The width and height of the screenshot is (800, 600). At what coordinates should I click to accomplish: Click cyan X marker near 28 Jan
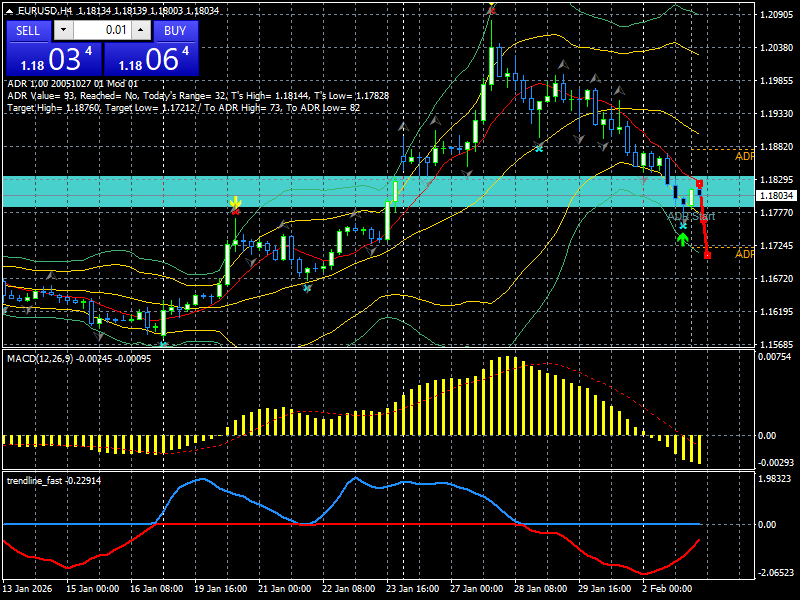click(539, 148)
